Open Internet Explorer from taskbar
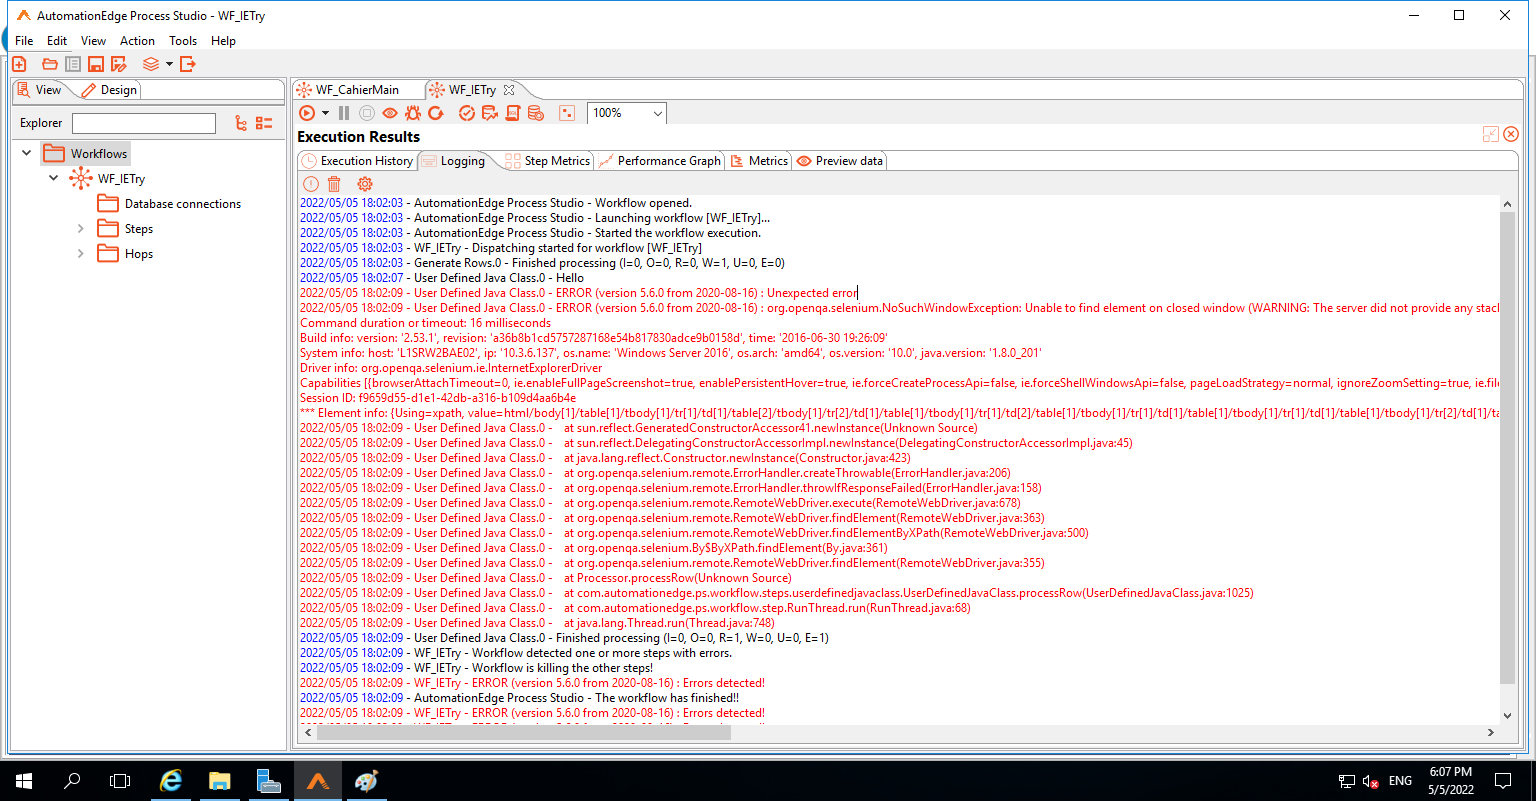 [x=171, y=781]
